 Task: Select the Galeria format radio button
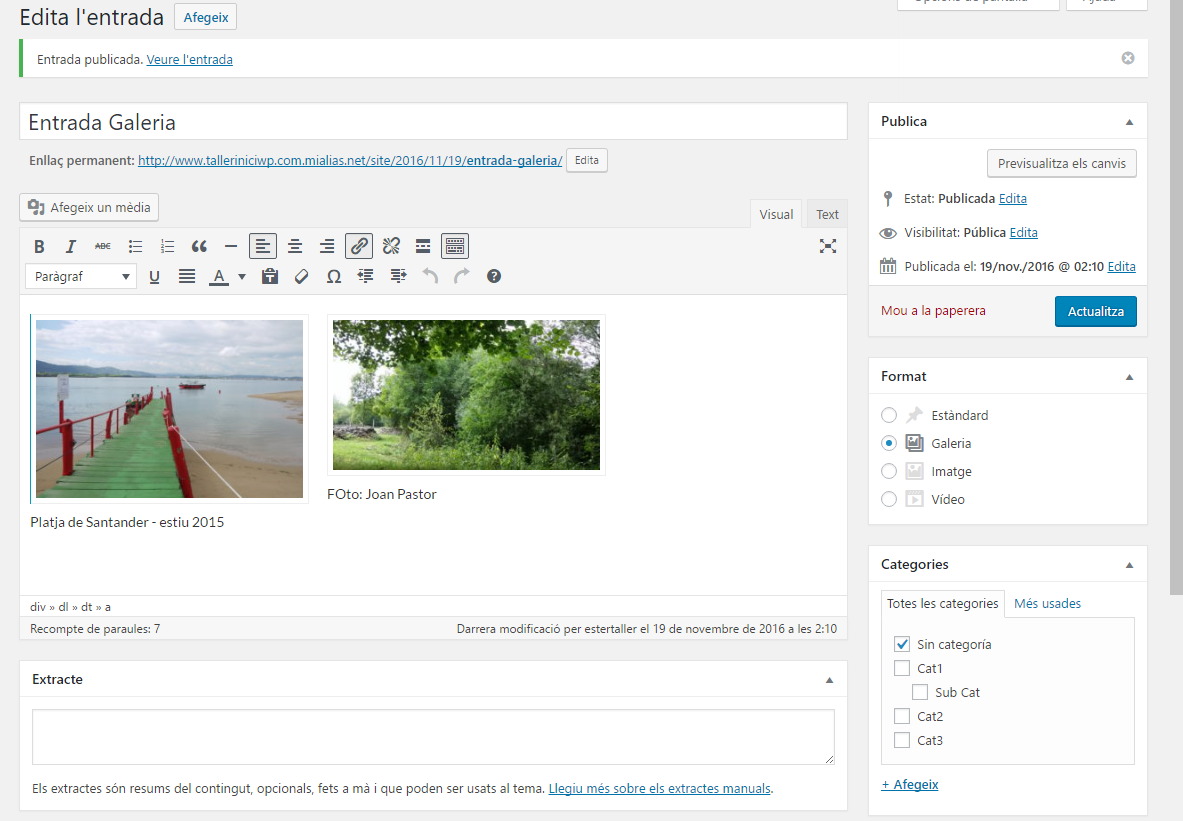(889, 443)
